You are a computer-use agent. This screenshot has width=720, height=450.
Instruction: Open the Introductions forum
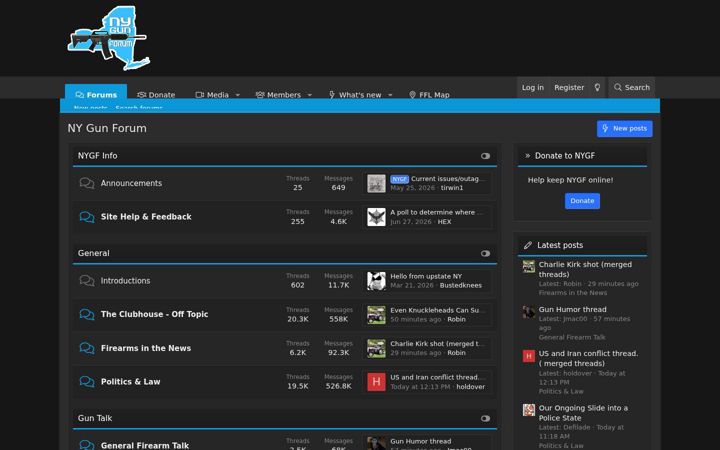[125, 281]
